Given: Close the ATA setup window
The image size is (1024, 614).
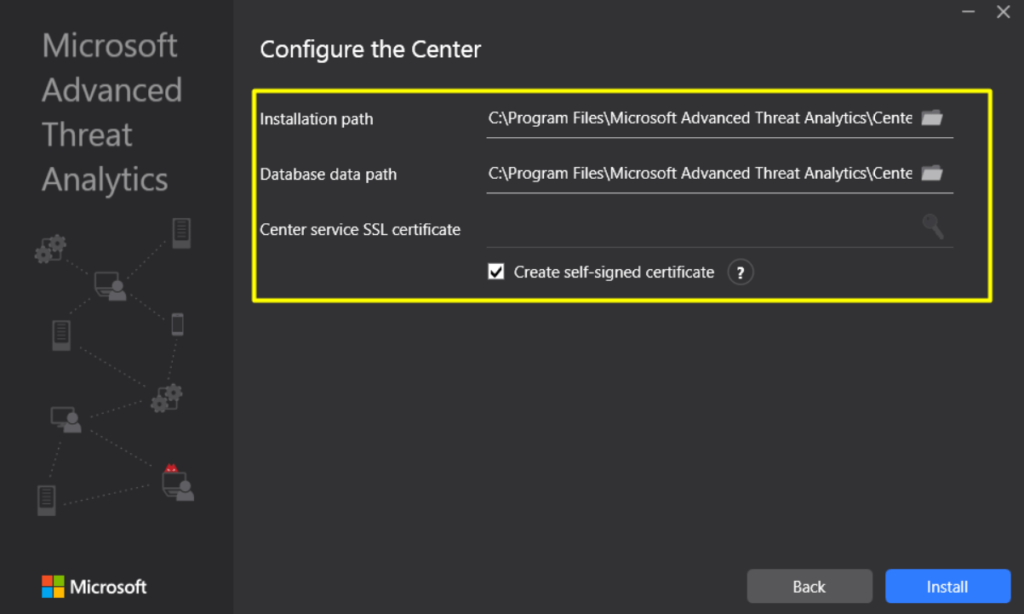Looking at the screenshot, I should [x=1003, y=12].
